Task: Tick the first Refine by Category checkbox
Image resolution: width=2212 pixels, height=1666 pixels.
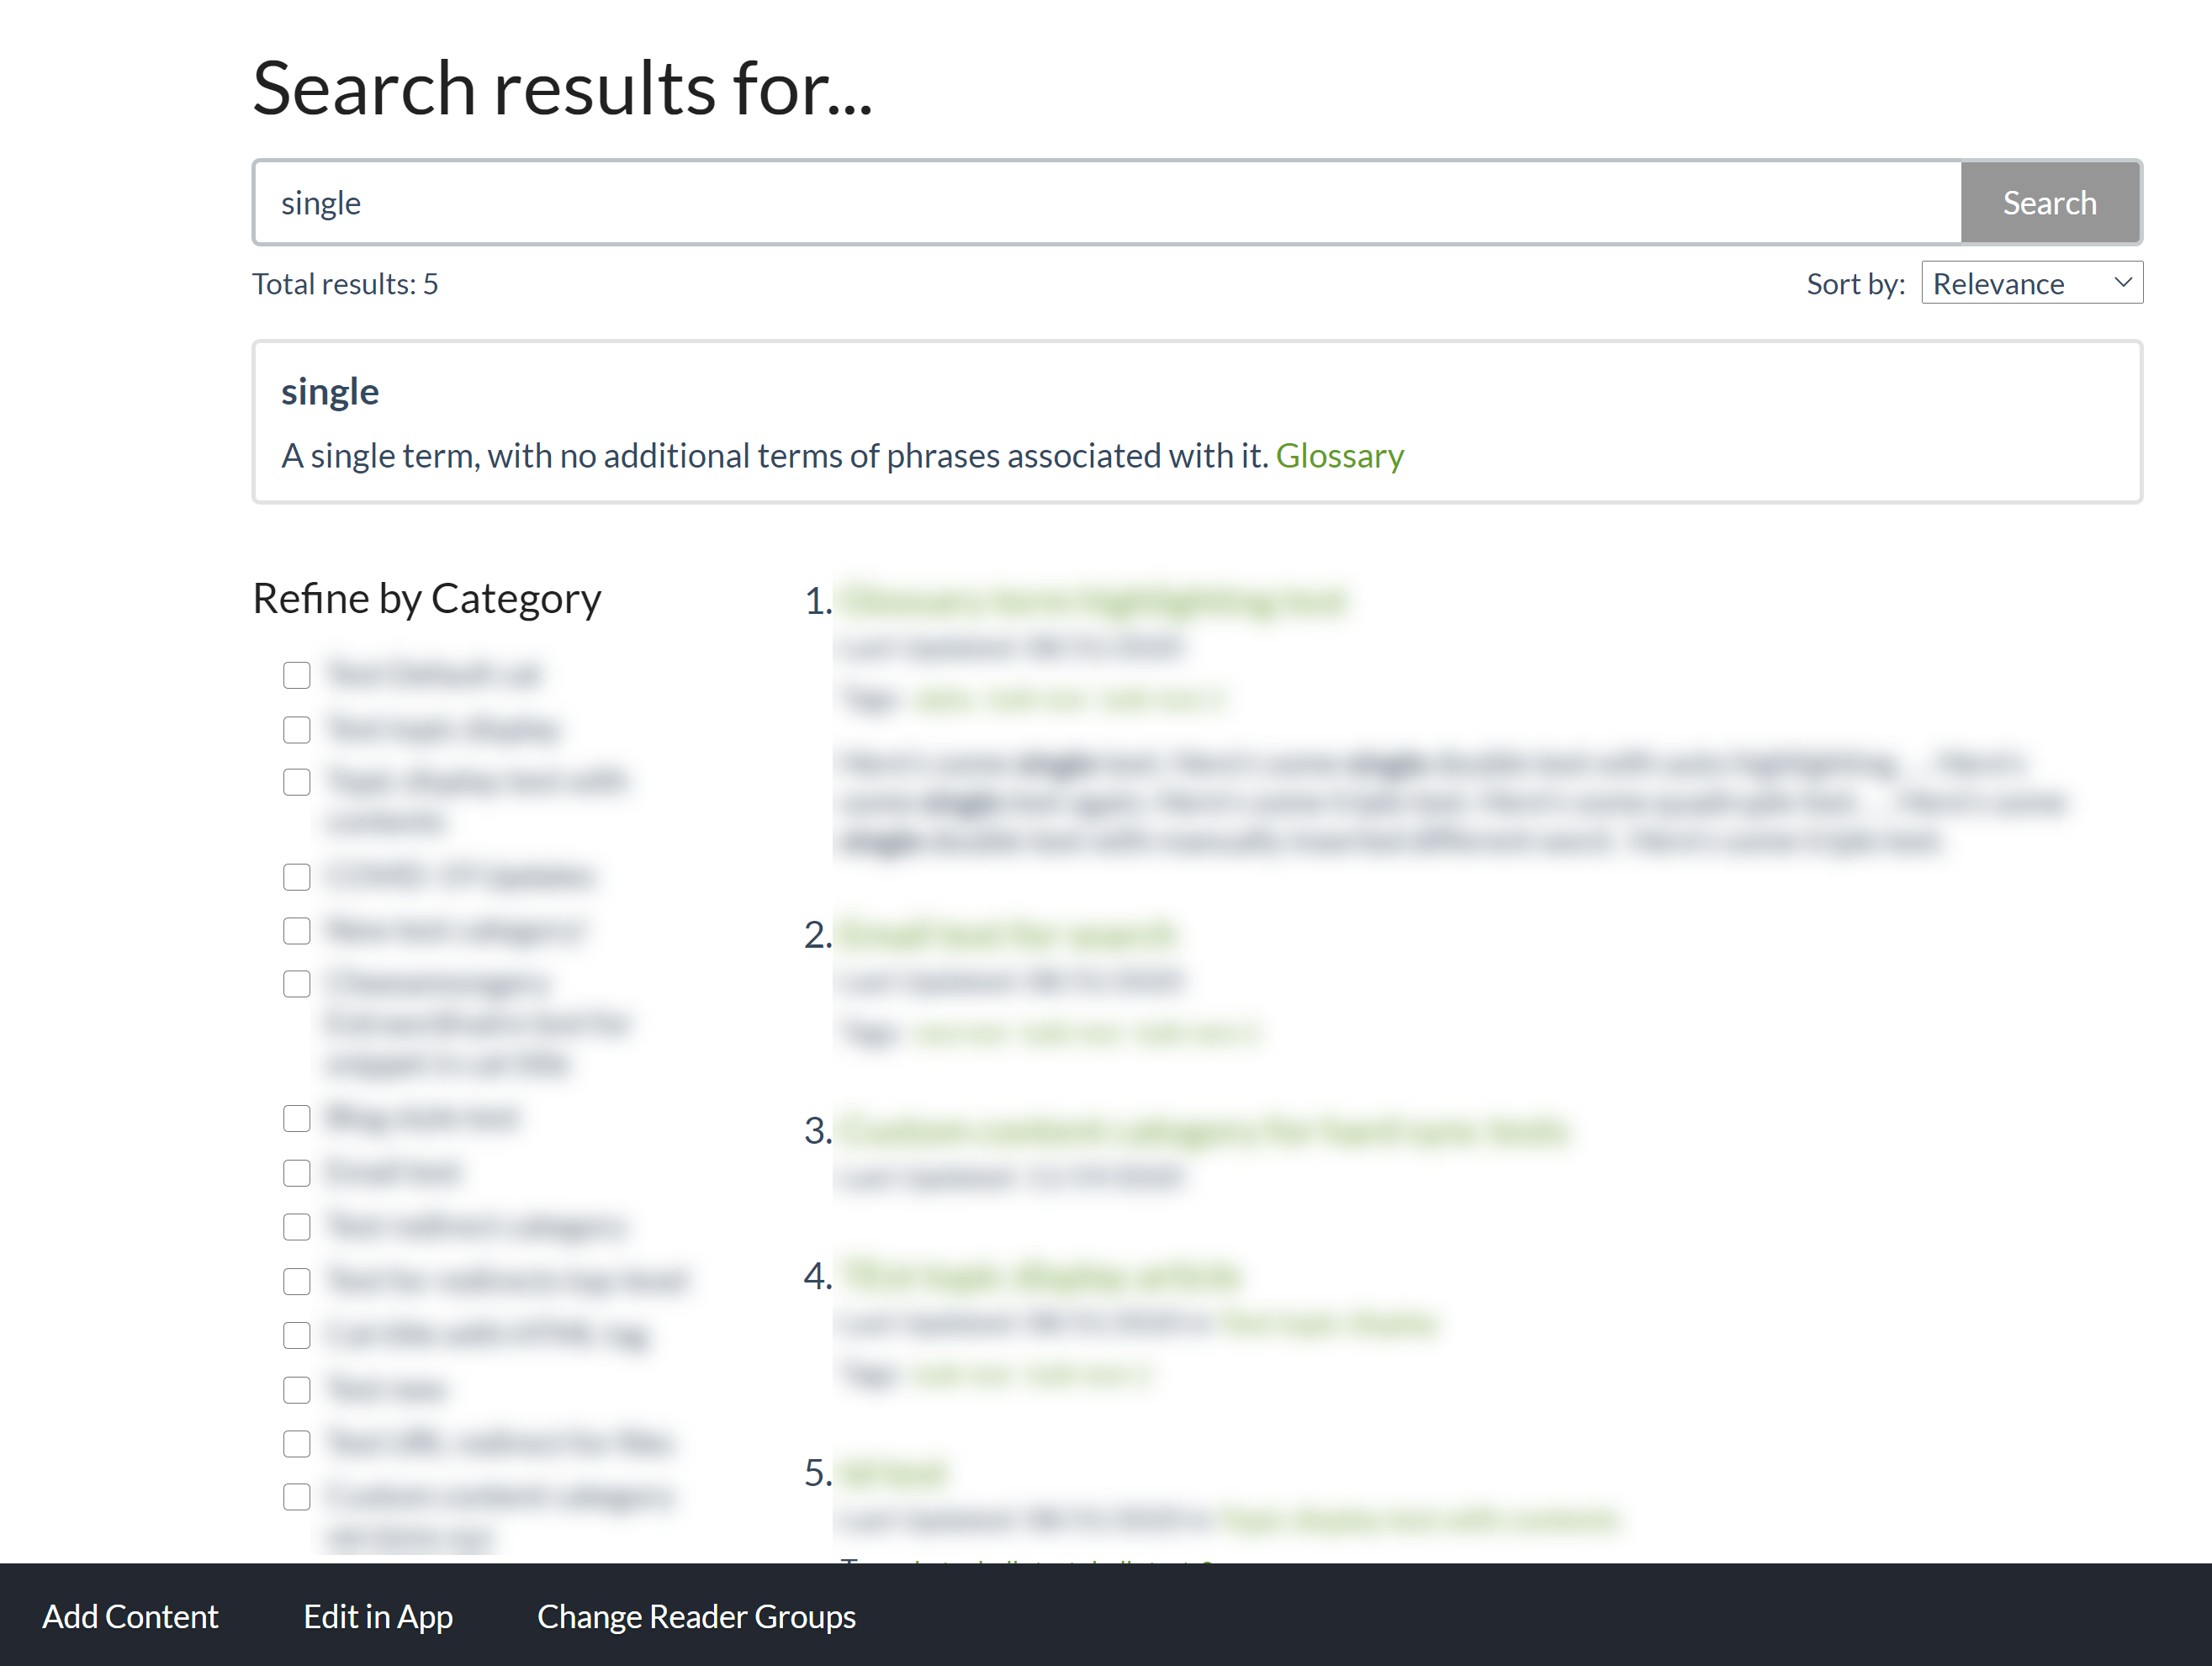Action: 297,675
